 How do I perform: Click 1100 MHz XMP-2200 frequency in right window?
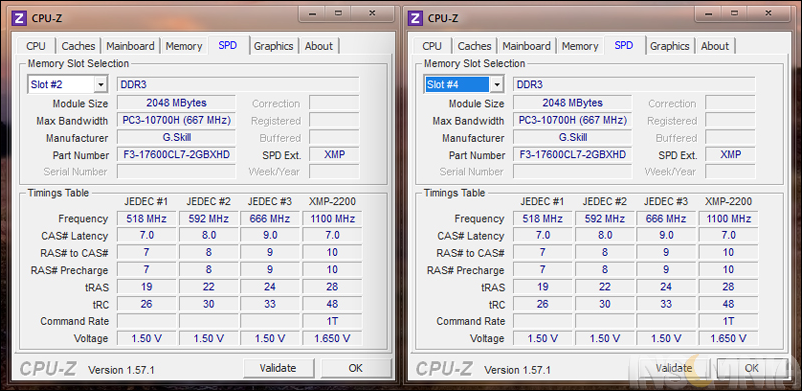pyautogui.click(x=728, y=219)
